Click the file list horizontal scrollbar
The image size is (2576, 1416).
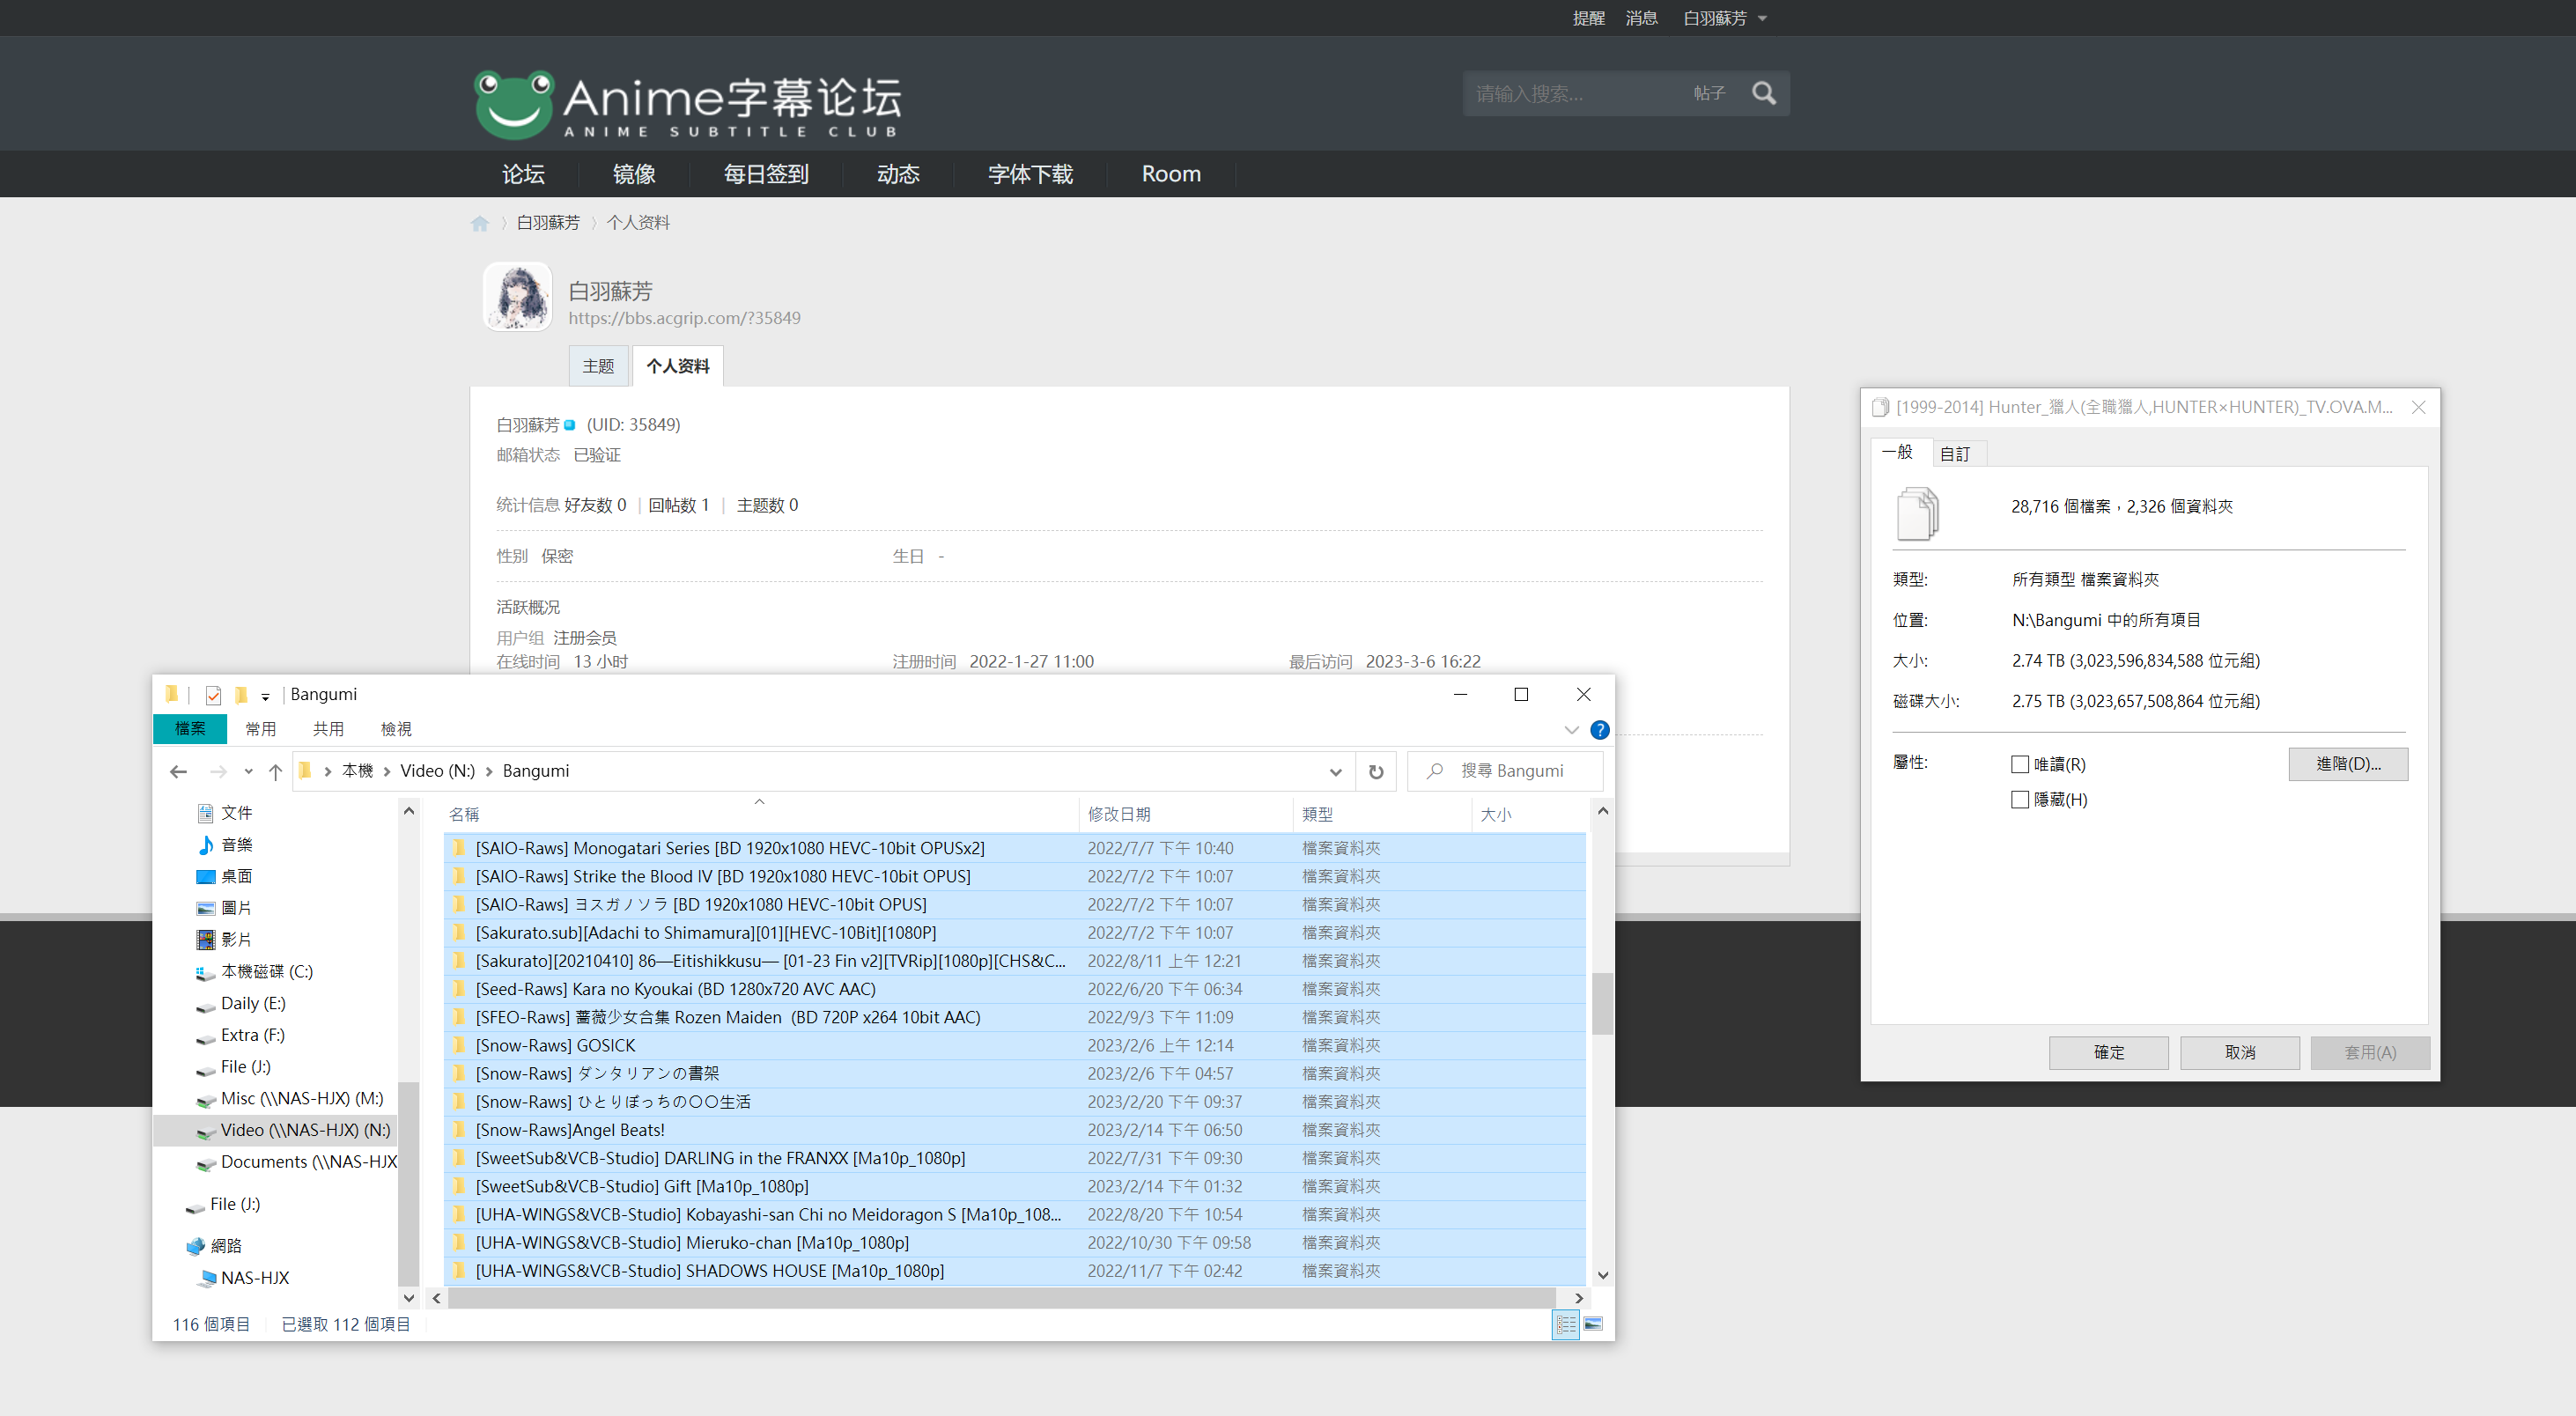coord(1002,1298)
